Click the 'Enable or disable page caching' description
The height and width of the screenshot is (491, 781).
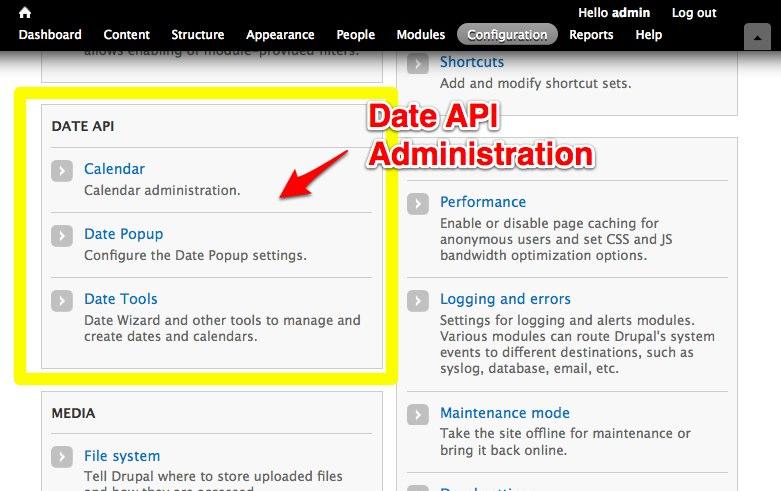[x=556, y=240]
